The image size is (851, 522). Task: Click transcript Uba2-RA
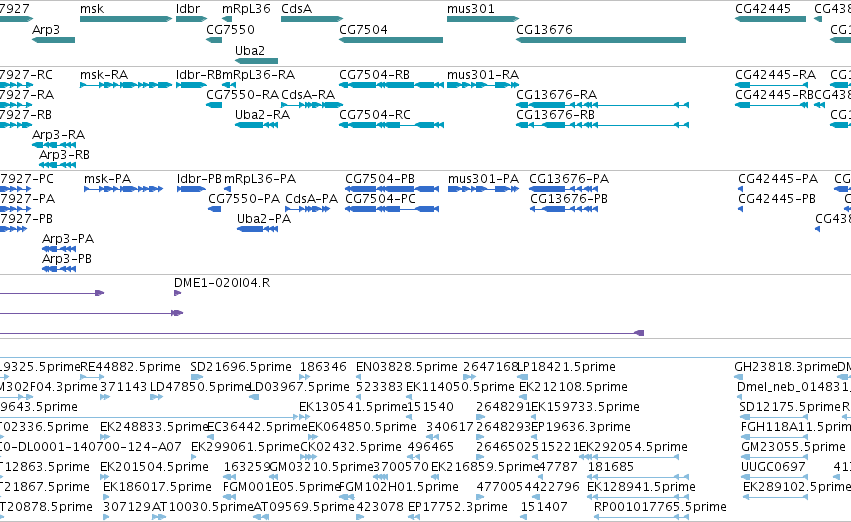(x=256, y=125)
